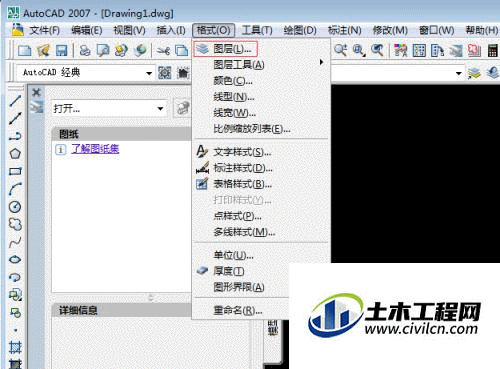
Task: Open the 文件(F) menu
Action: [44, 30]
